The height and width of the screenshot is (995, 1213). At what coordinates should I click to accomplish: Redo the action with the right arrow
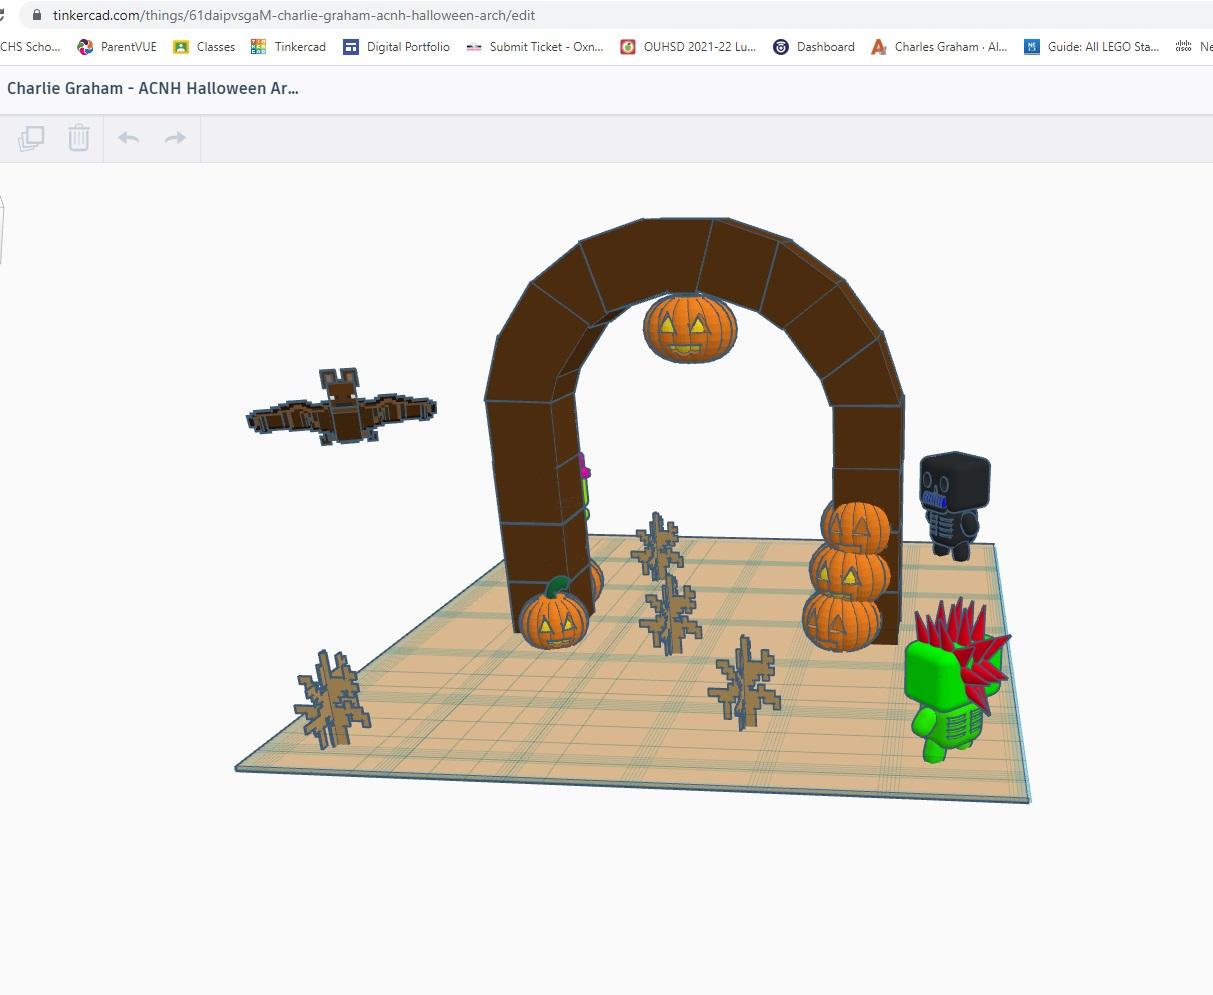pos(175,138)
